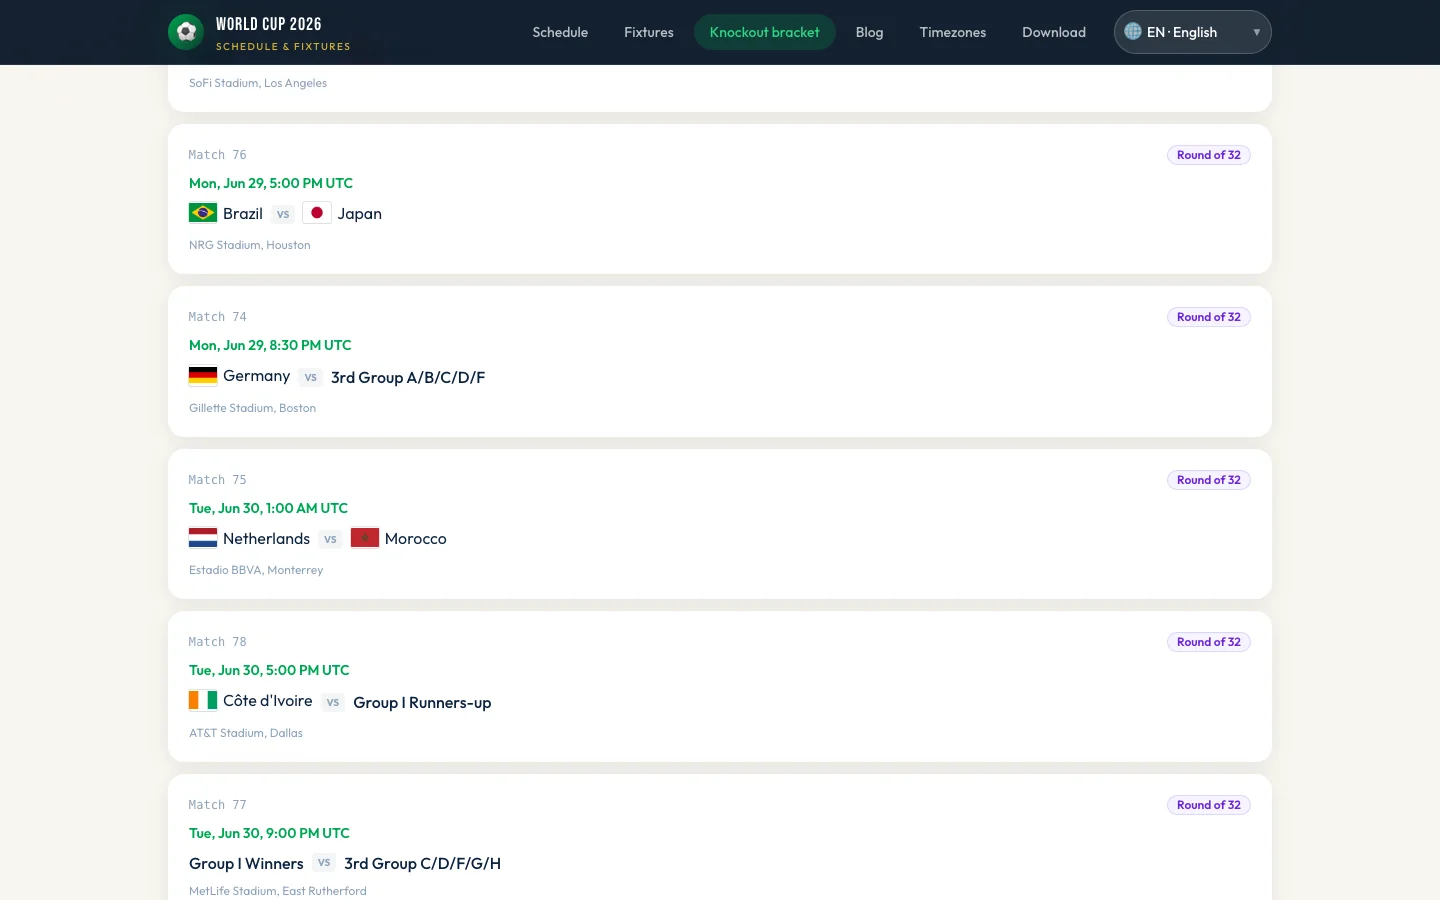Click the Match 77 label
The width and height of the screenshot is (1440, 900).
(218, 805)
